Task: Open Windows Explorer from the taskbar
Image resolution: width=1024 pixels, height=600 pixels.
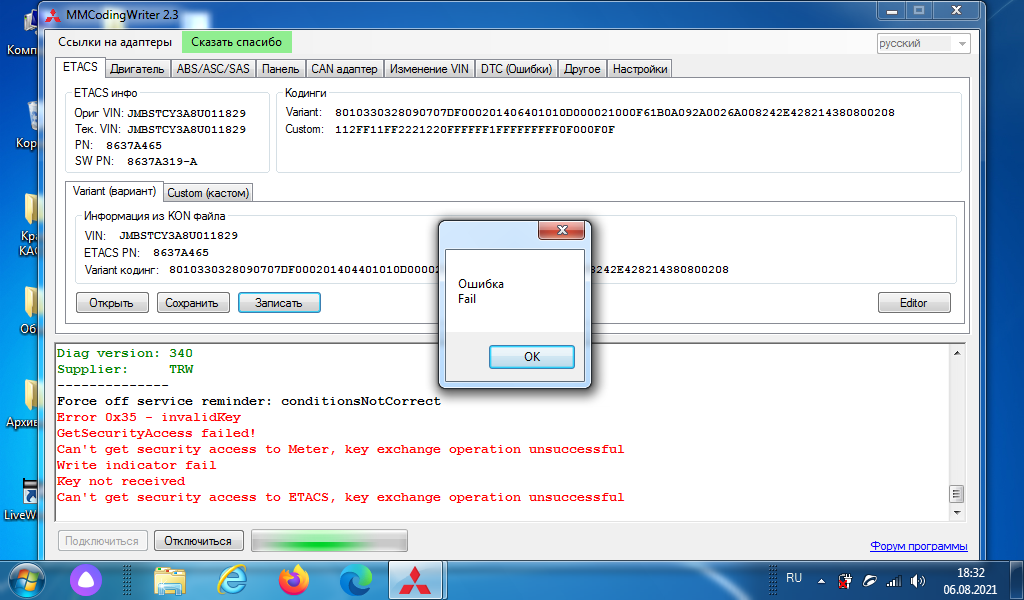Action: [169, 580]
